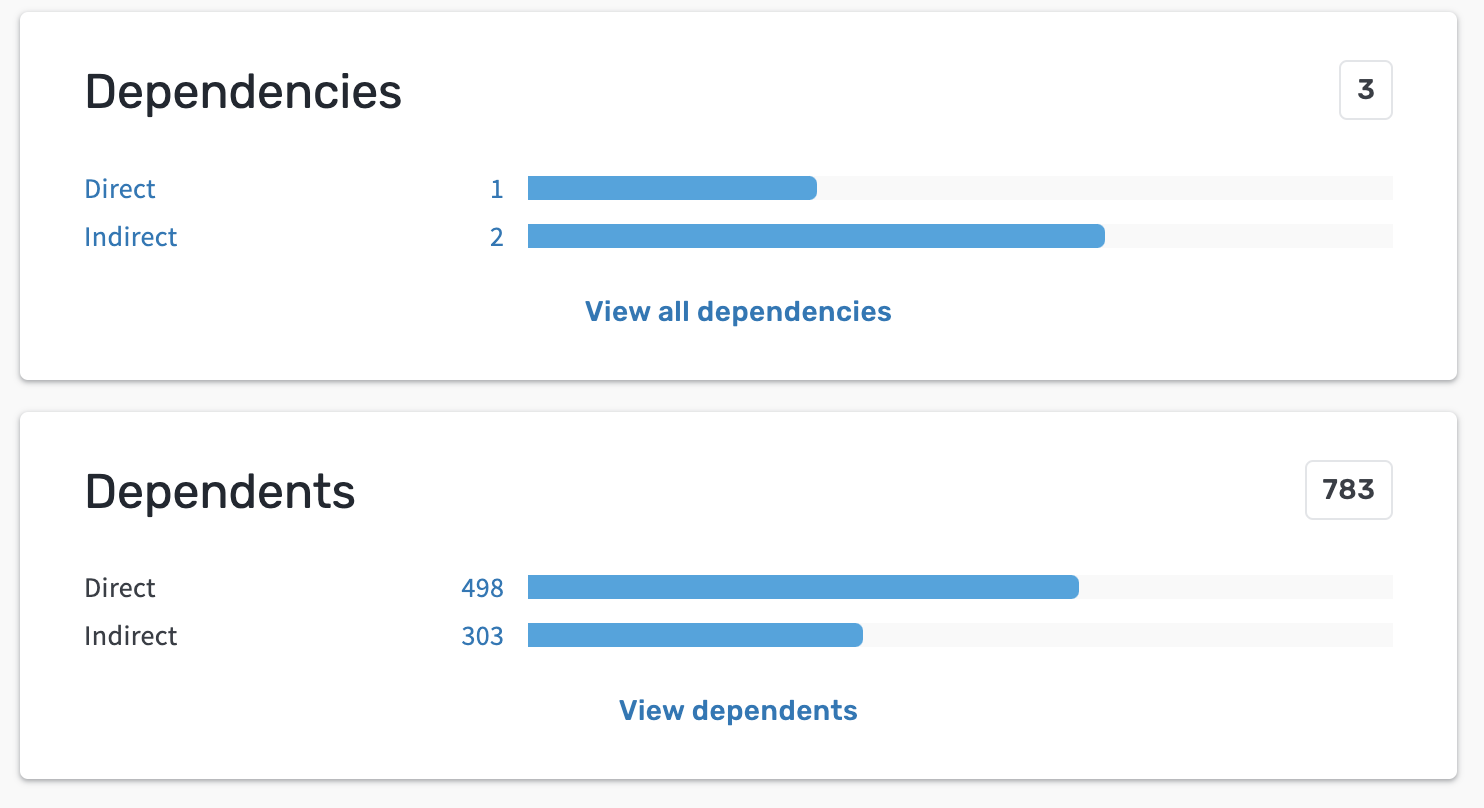Click the direct dependencies count 1
This screenshot has height=808, width=1484.
click(x=497, y=188)
